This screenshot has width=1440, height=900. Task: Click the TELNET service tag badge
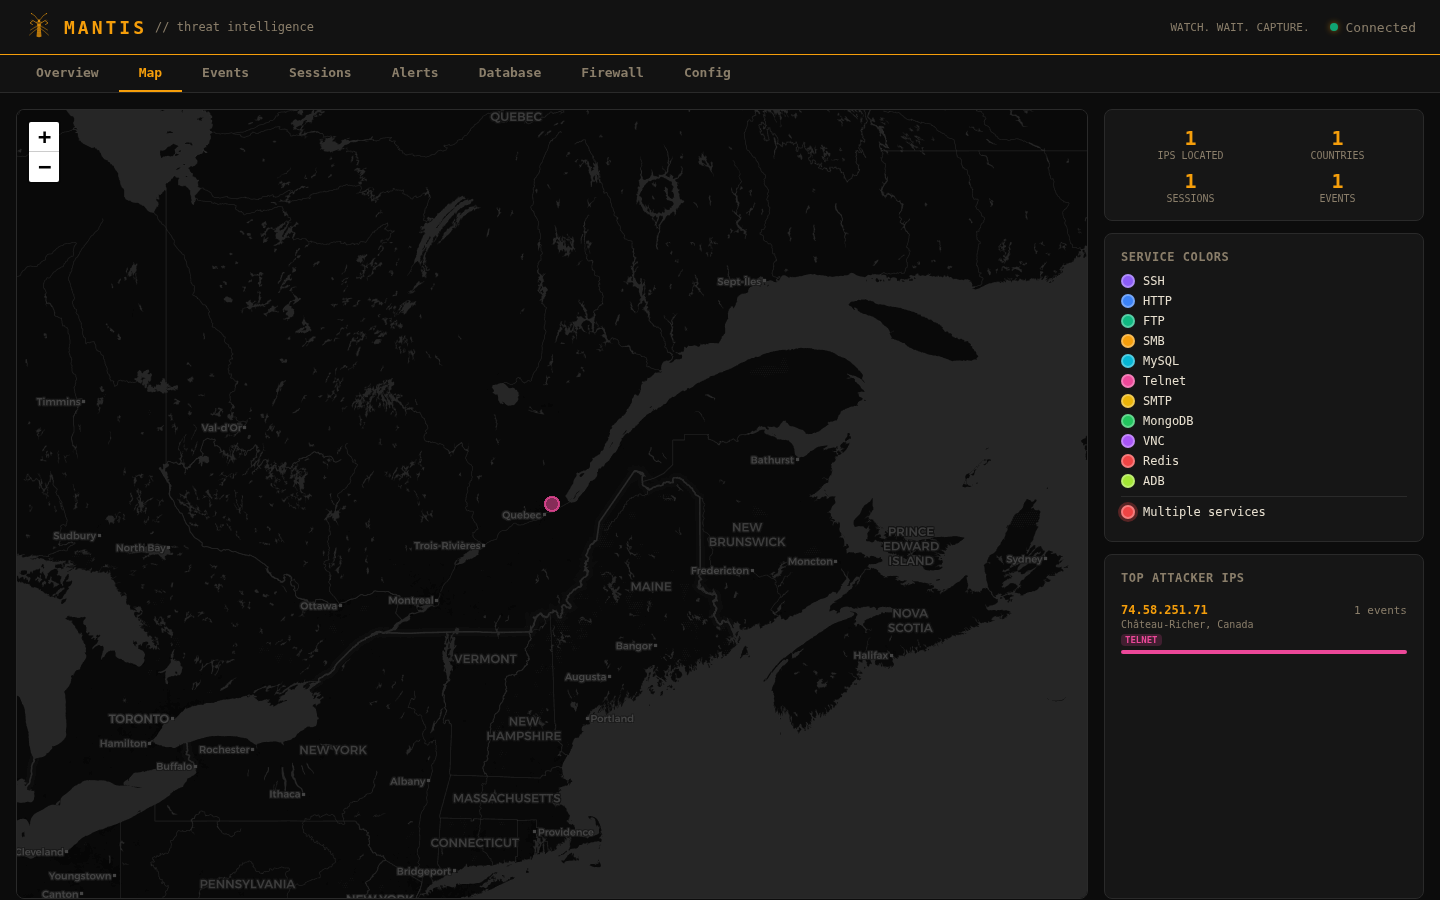1141,640
